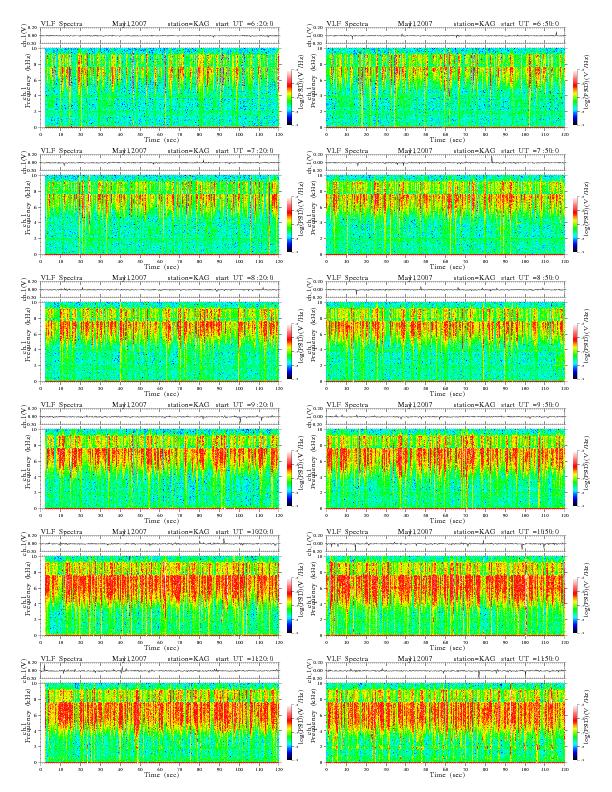Click the ch.1(V) waveform strip above 8:50:0 spectrogram

pyautogui.click(x=445, y=290)
